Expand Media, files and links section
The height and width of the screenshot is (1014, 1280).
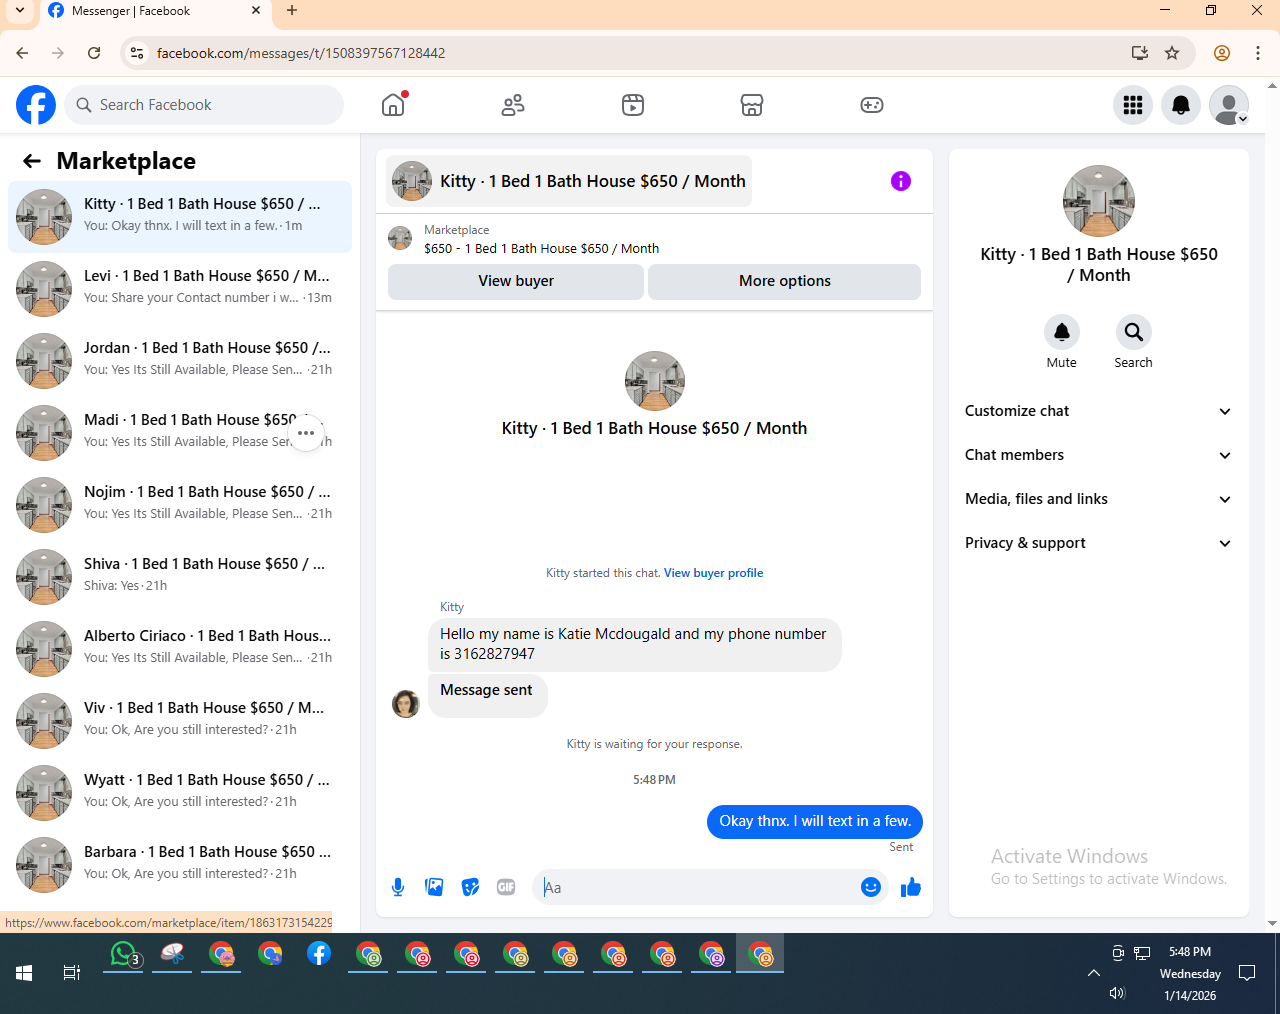1098,499
